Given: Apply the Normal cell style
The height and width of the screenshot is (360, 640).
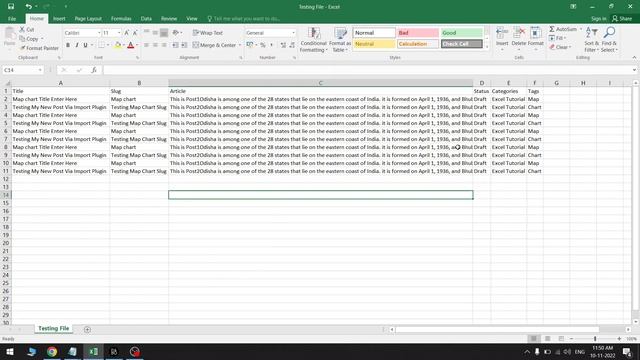Looking at the screenshot, I should [x=374, y=33].
